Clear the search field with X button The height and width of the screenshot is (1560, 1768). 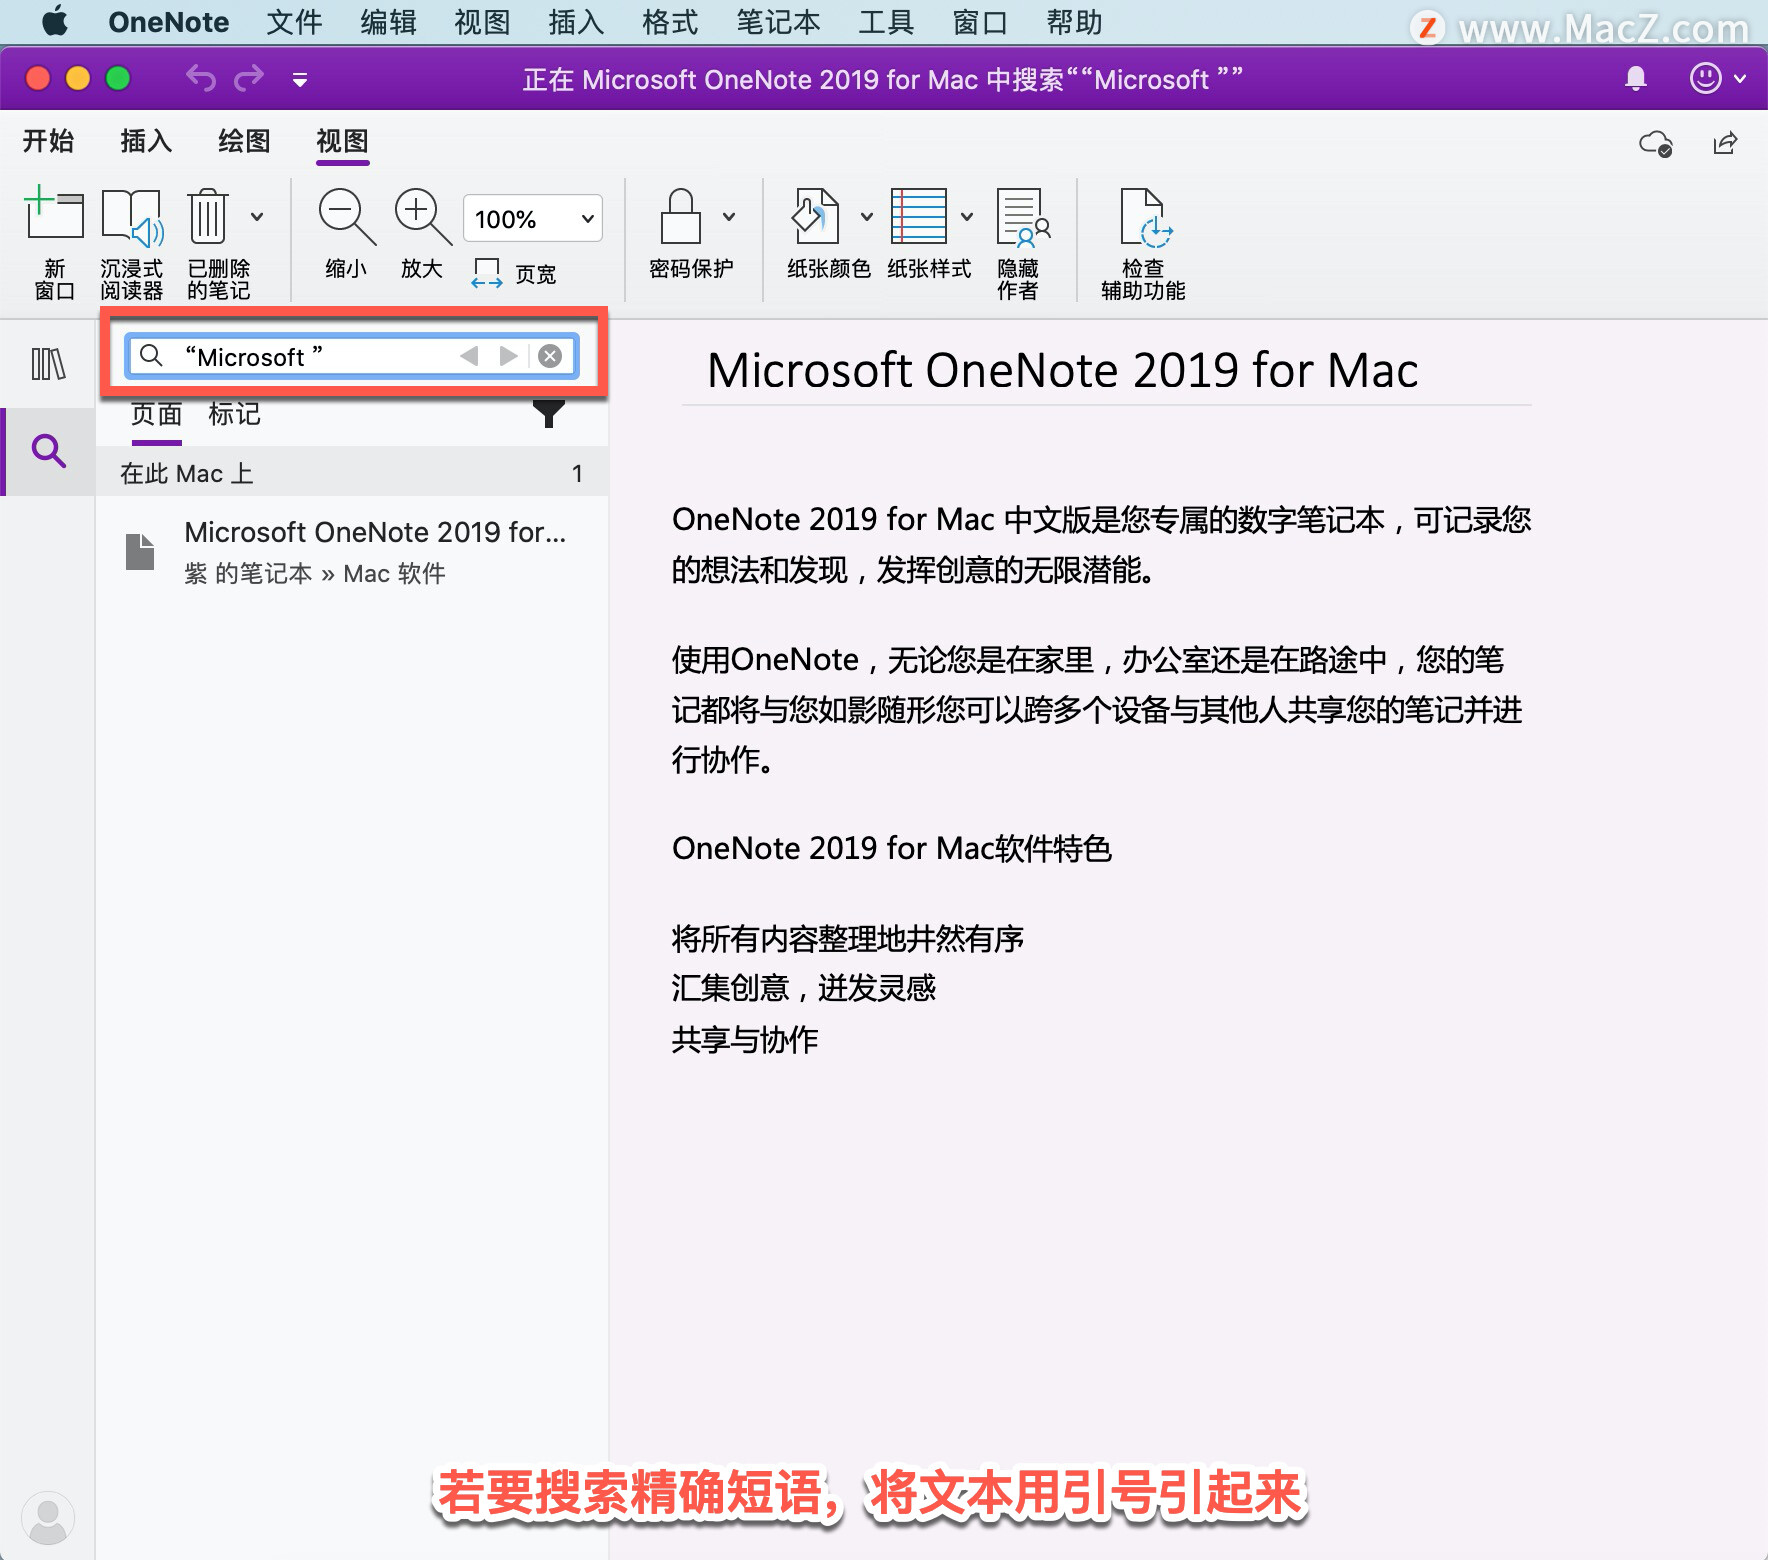[550, 356]
